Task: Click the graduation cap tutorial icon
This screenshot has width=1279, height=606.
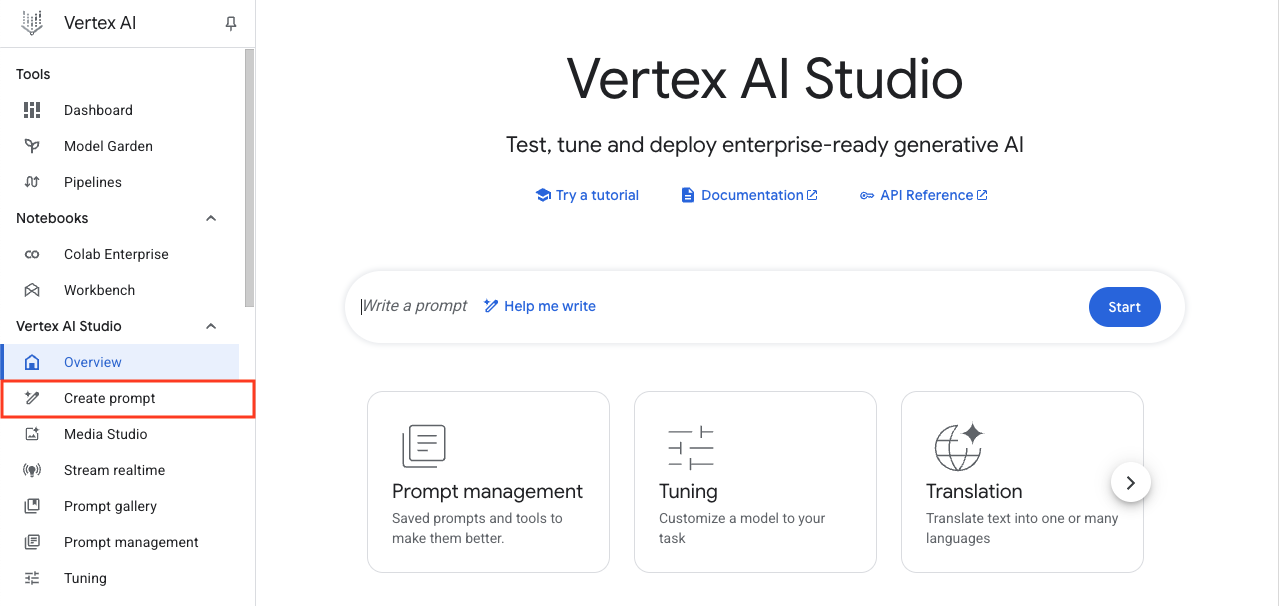Action: point(543,195)
